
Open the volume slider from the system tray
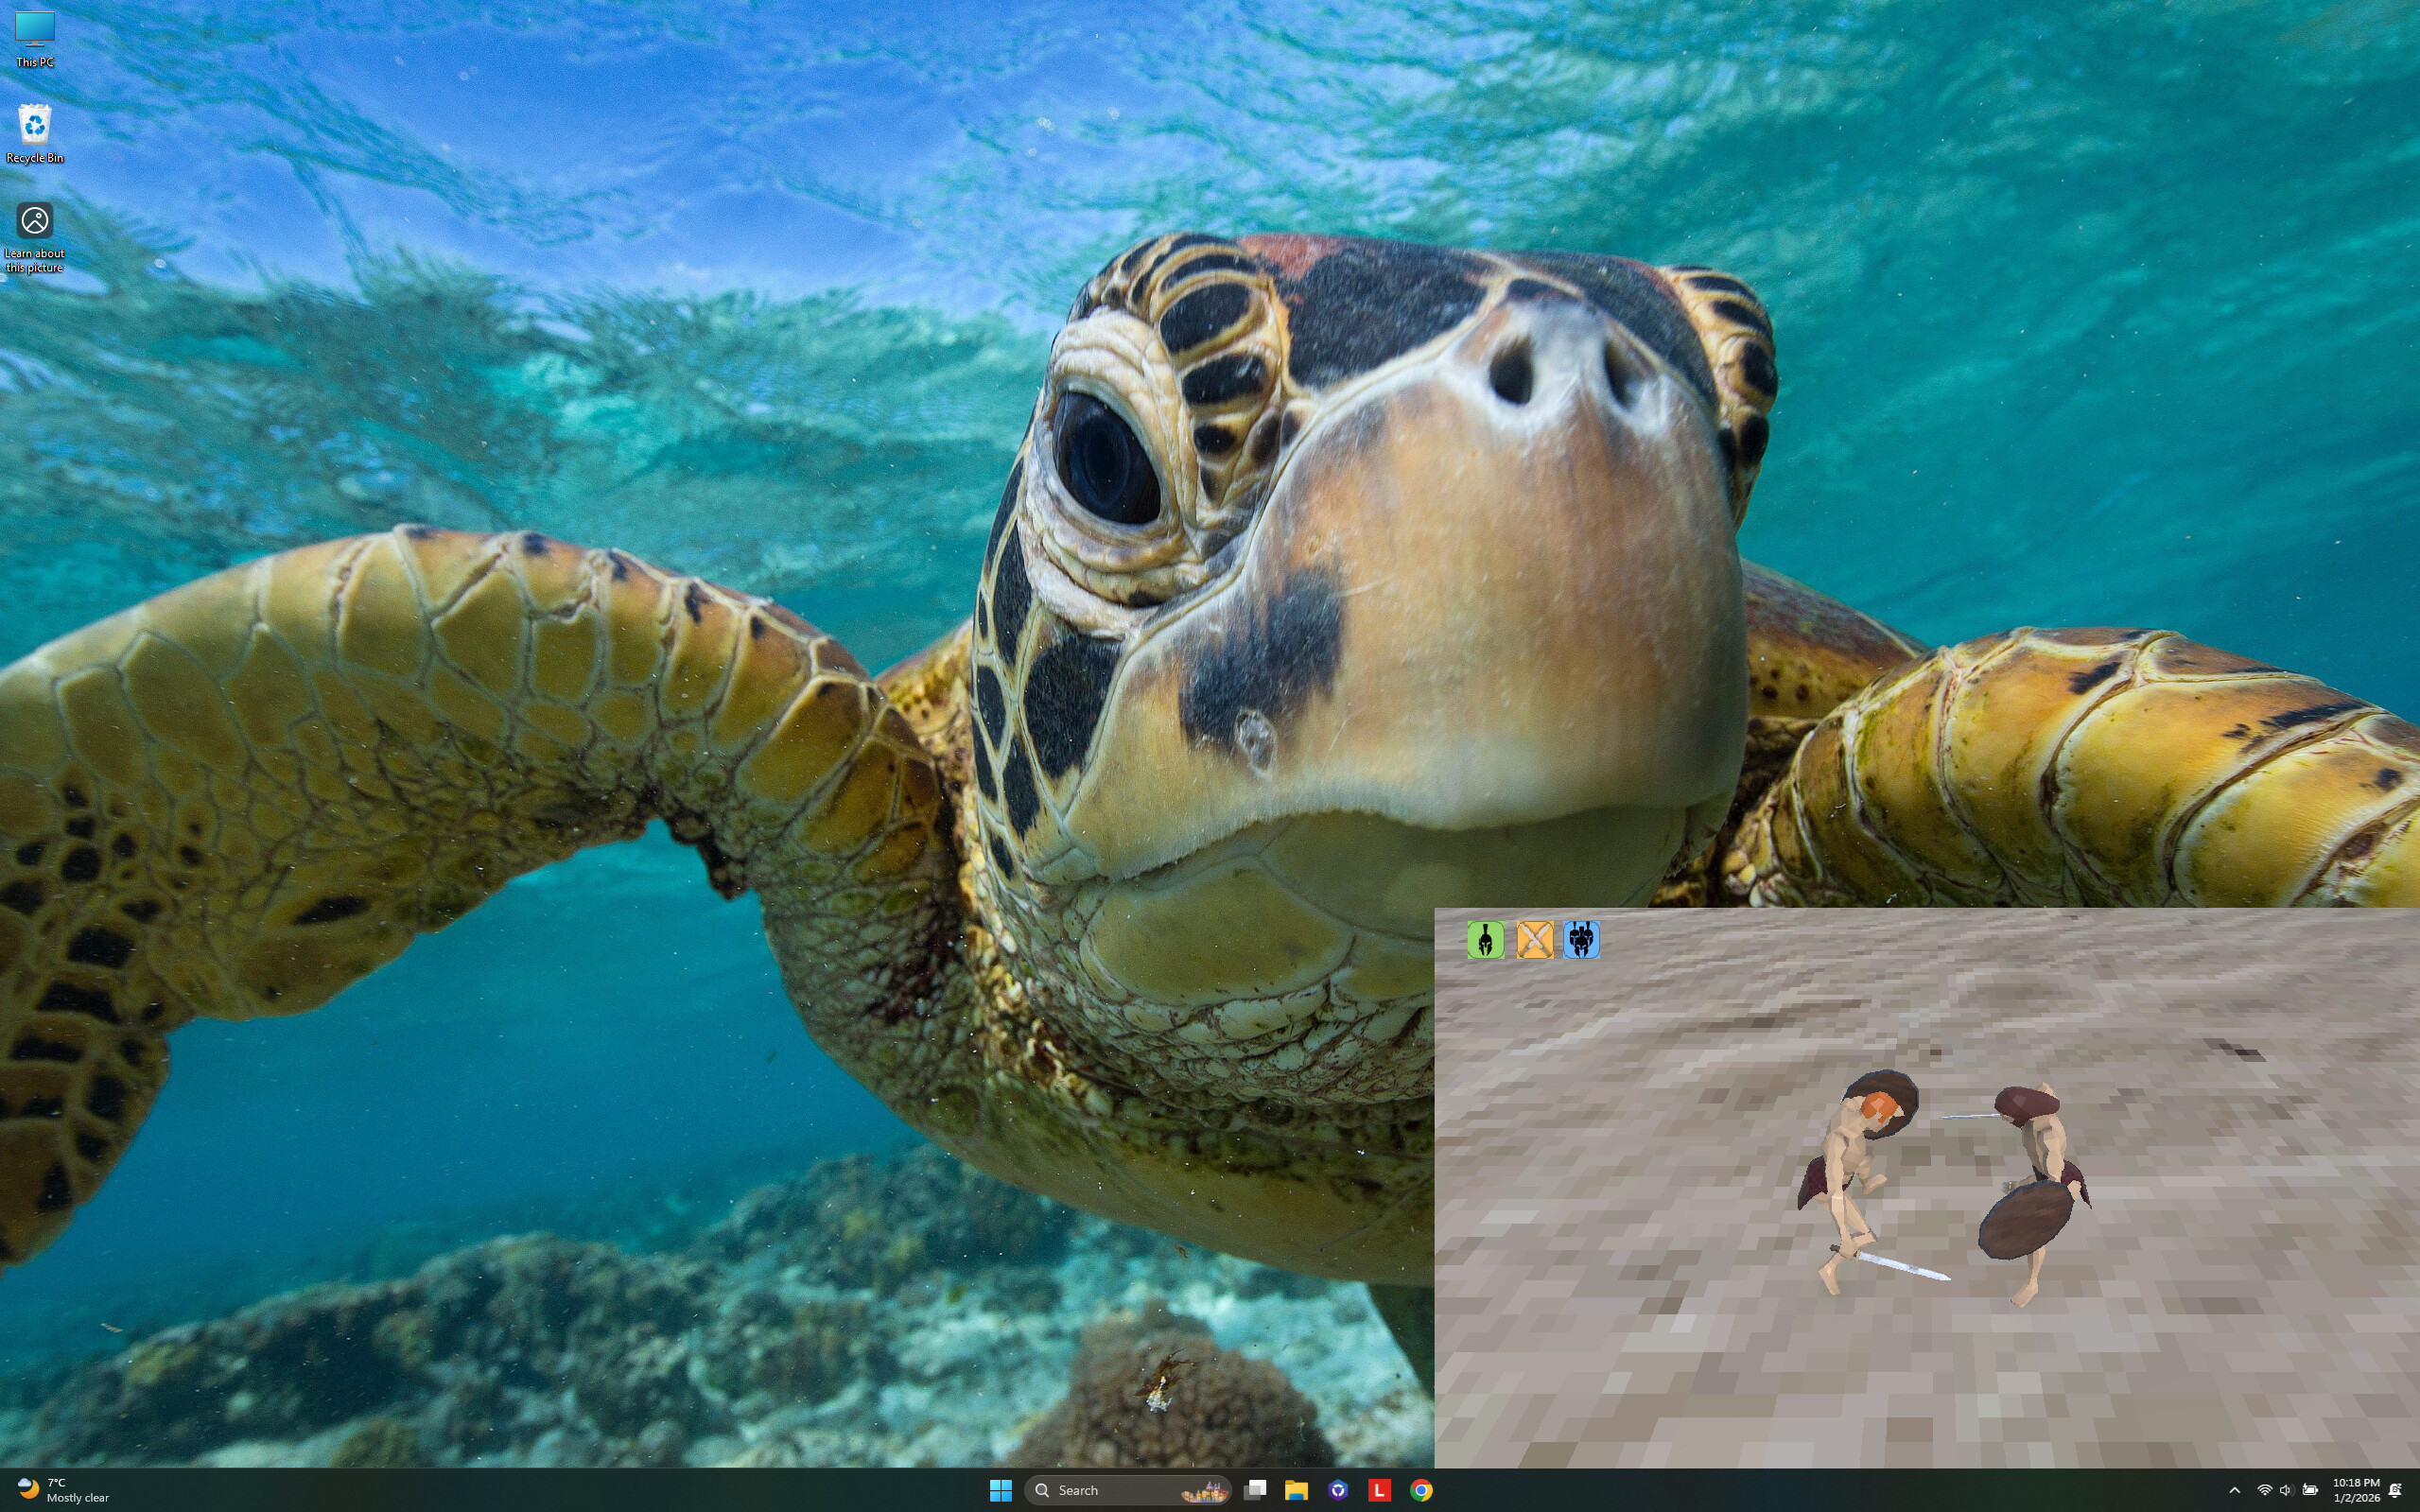point(2287,1490)
